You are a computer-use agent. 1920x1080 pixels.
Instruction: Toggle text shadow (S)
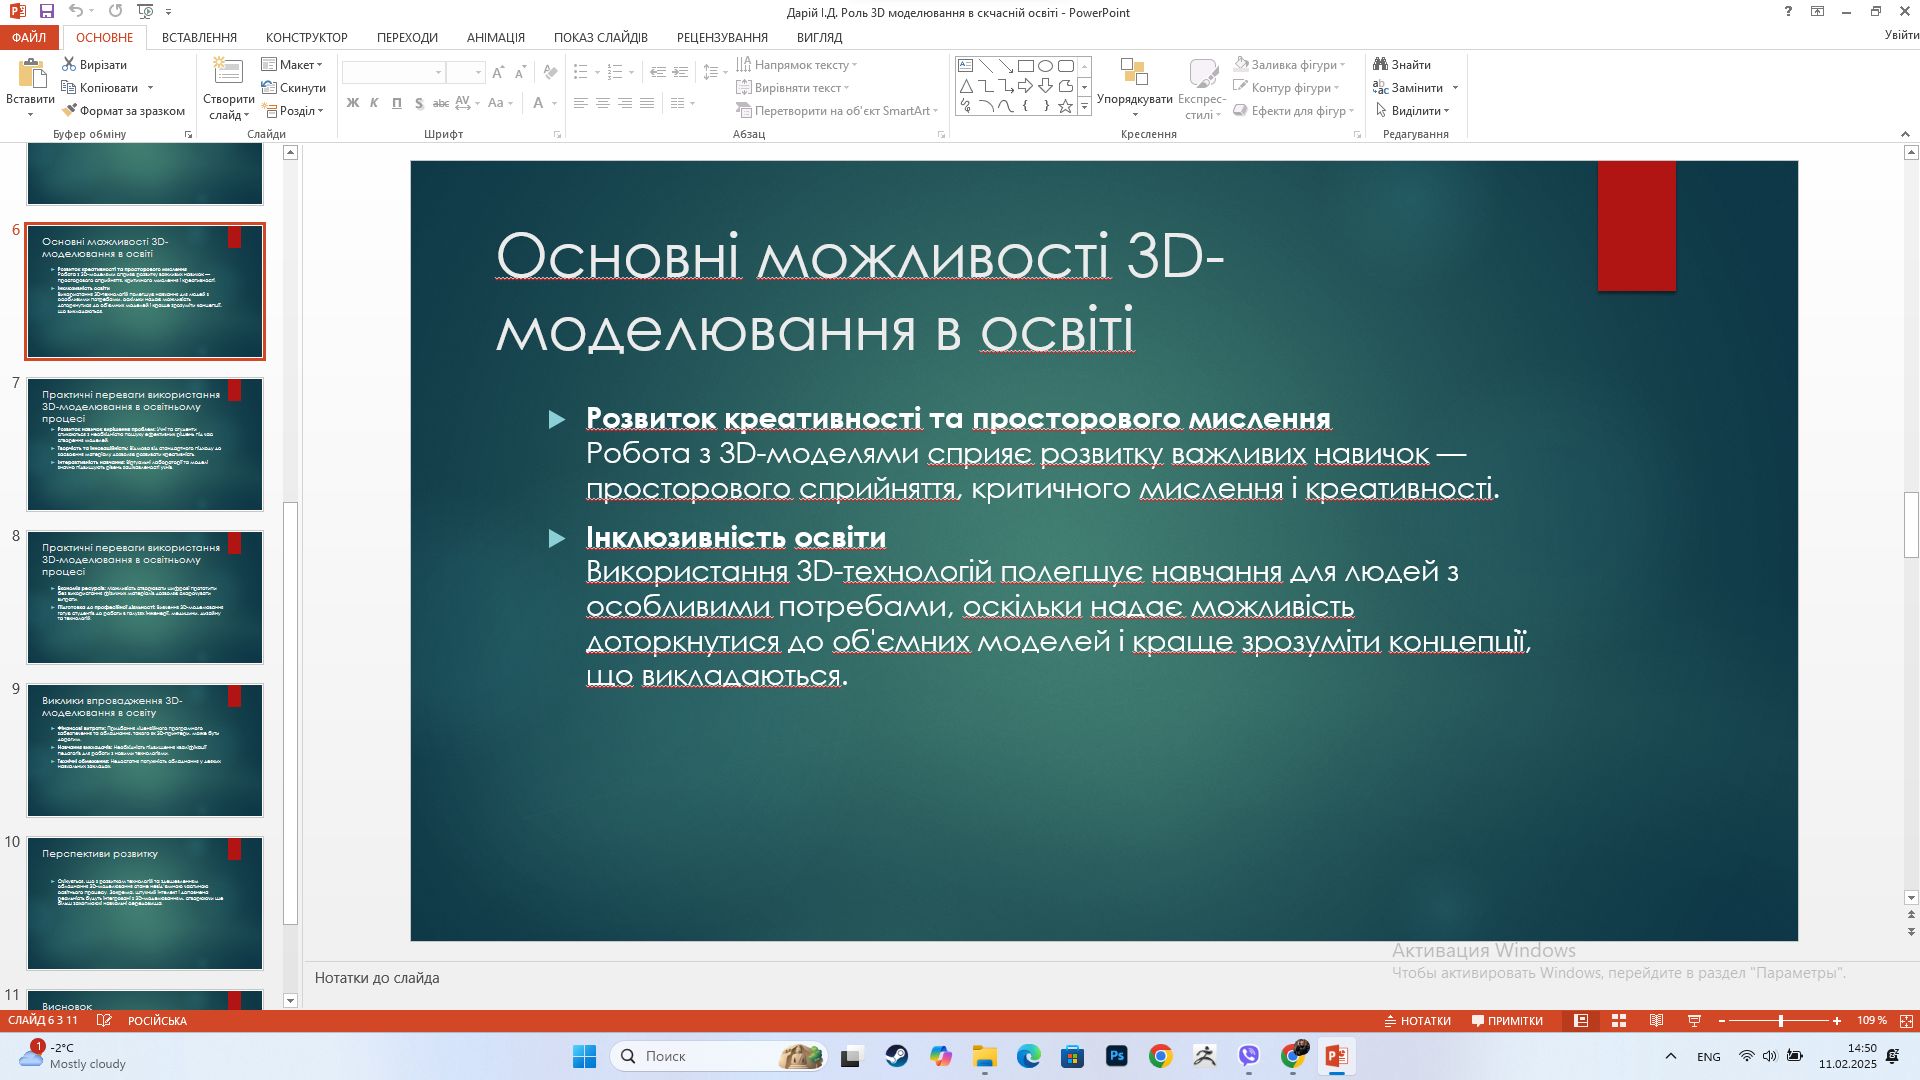click(419, 103)
